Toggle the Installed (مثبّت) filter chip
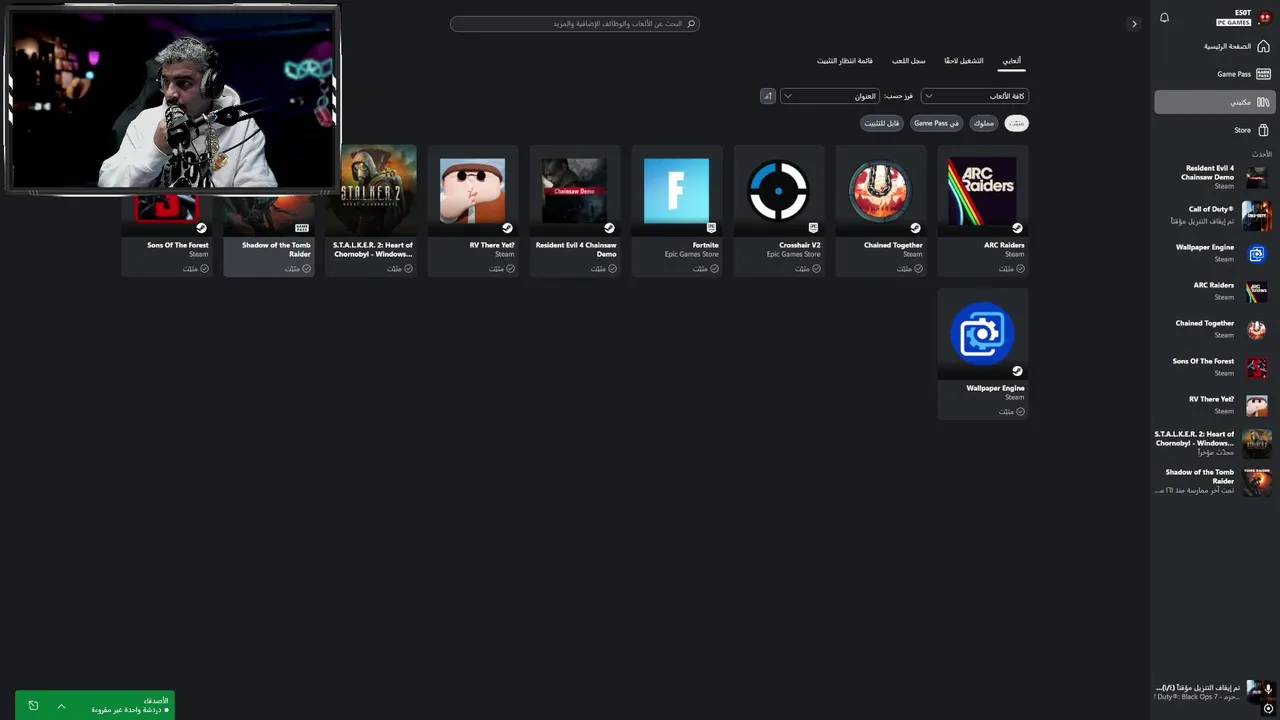 (1016, 123)
